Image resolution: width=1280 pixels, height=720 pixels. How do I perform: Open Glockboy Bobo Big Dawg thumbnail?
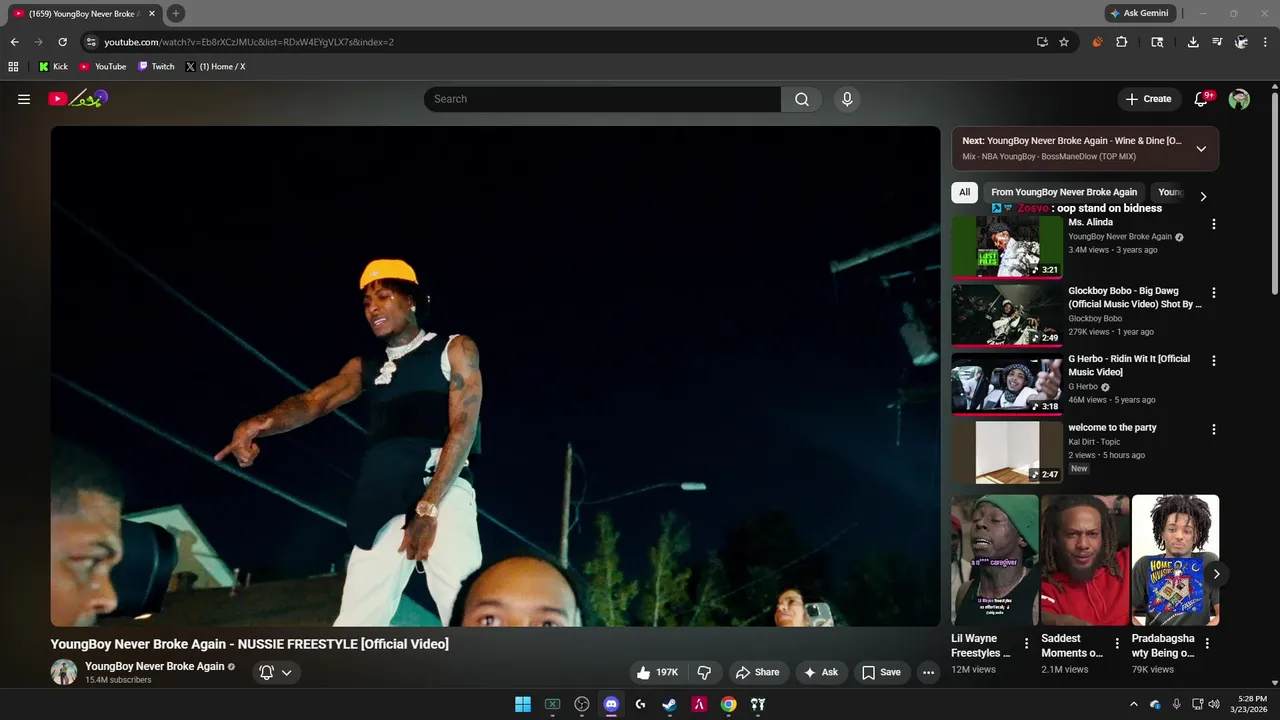click(x=1007, y=315)
